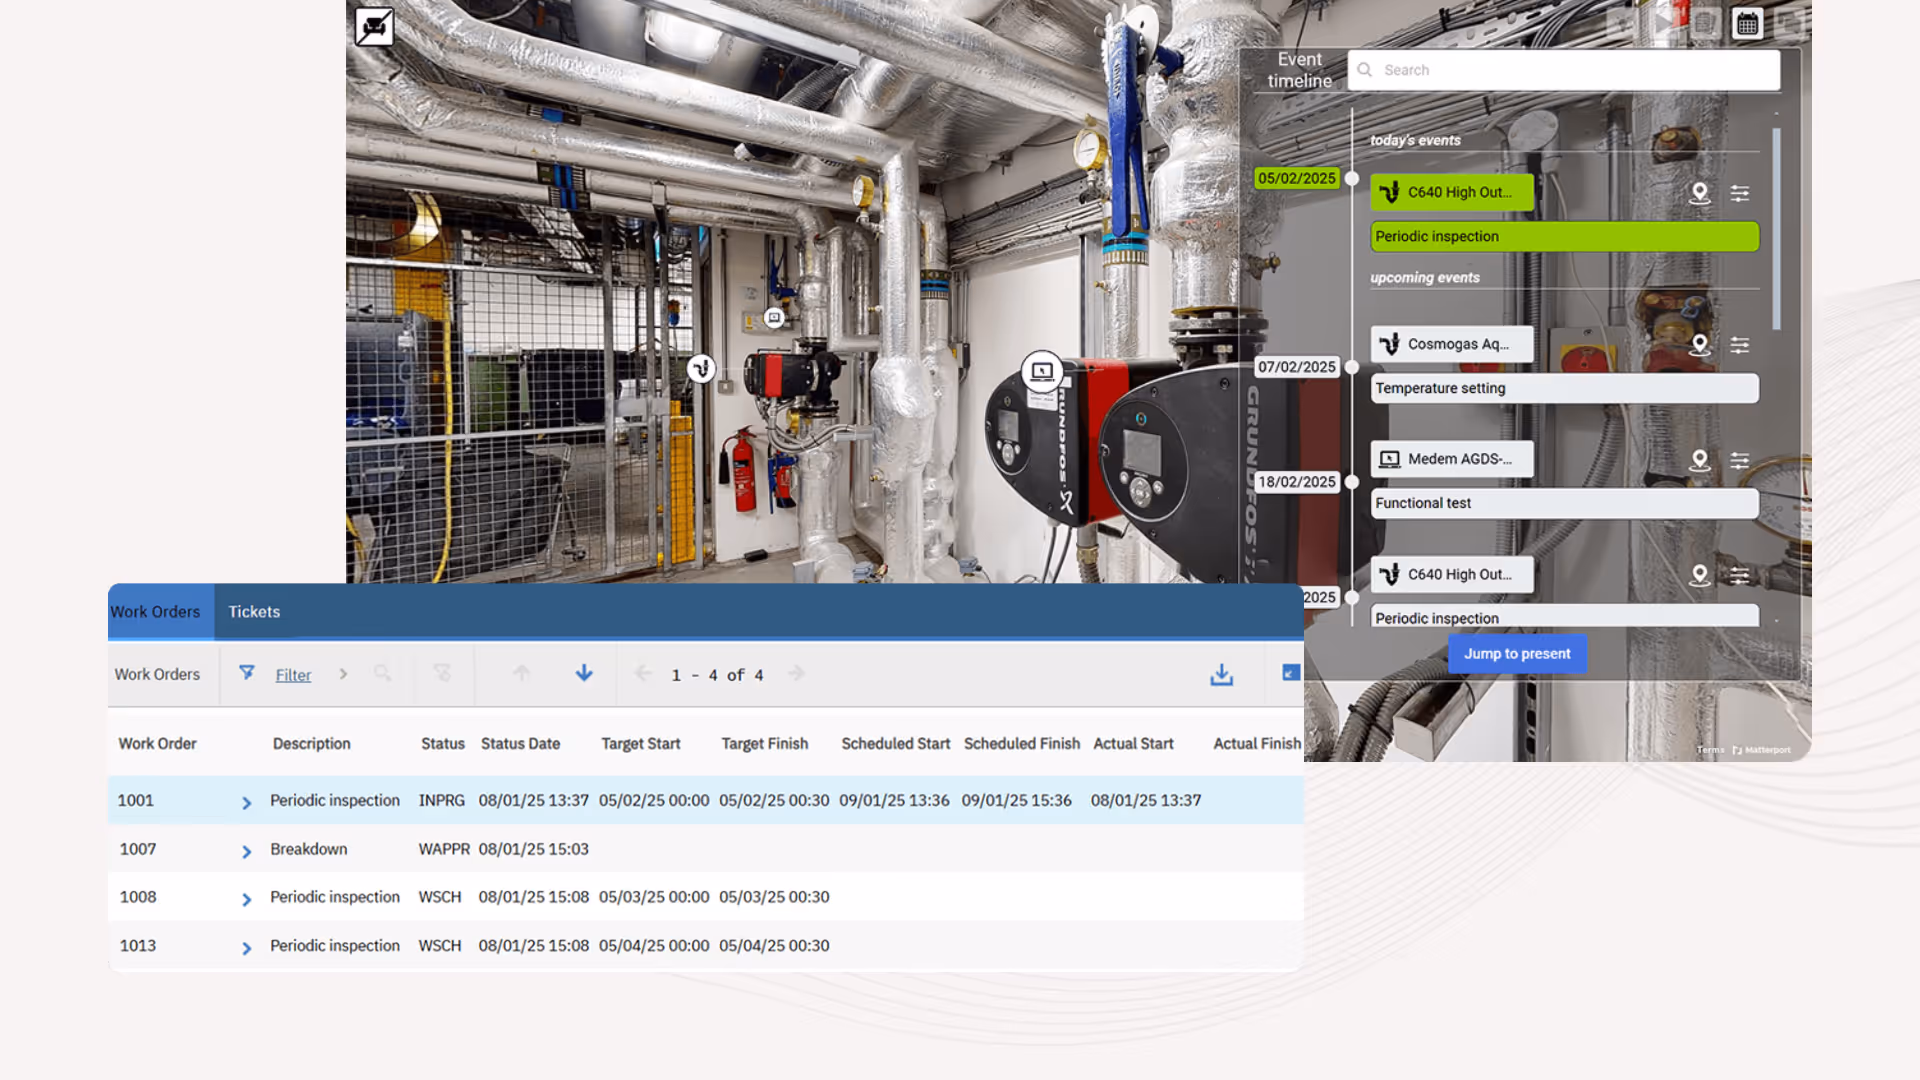Expand the chevron next to Filter link
The image size is (1920, 1080).
343,674
